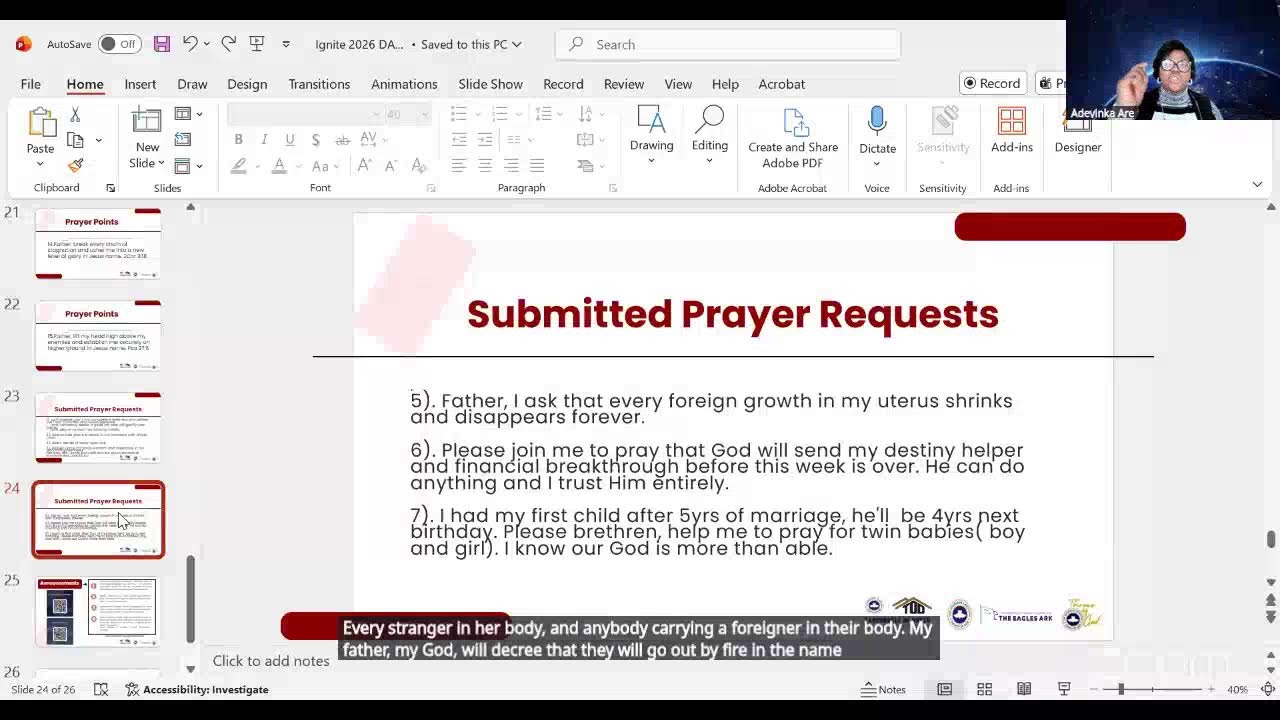Viewport: 1280px width, 720px height.
Task: Click in the Search box
Action: pos(728,44)
